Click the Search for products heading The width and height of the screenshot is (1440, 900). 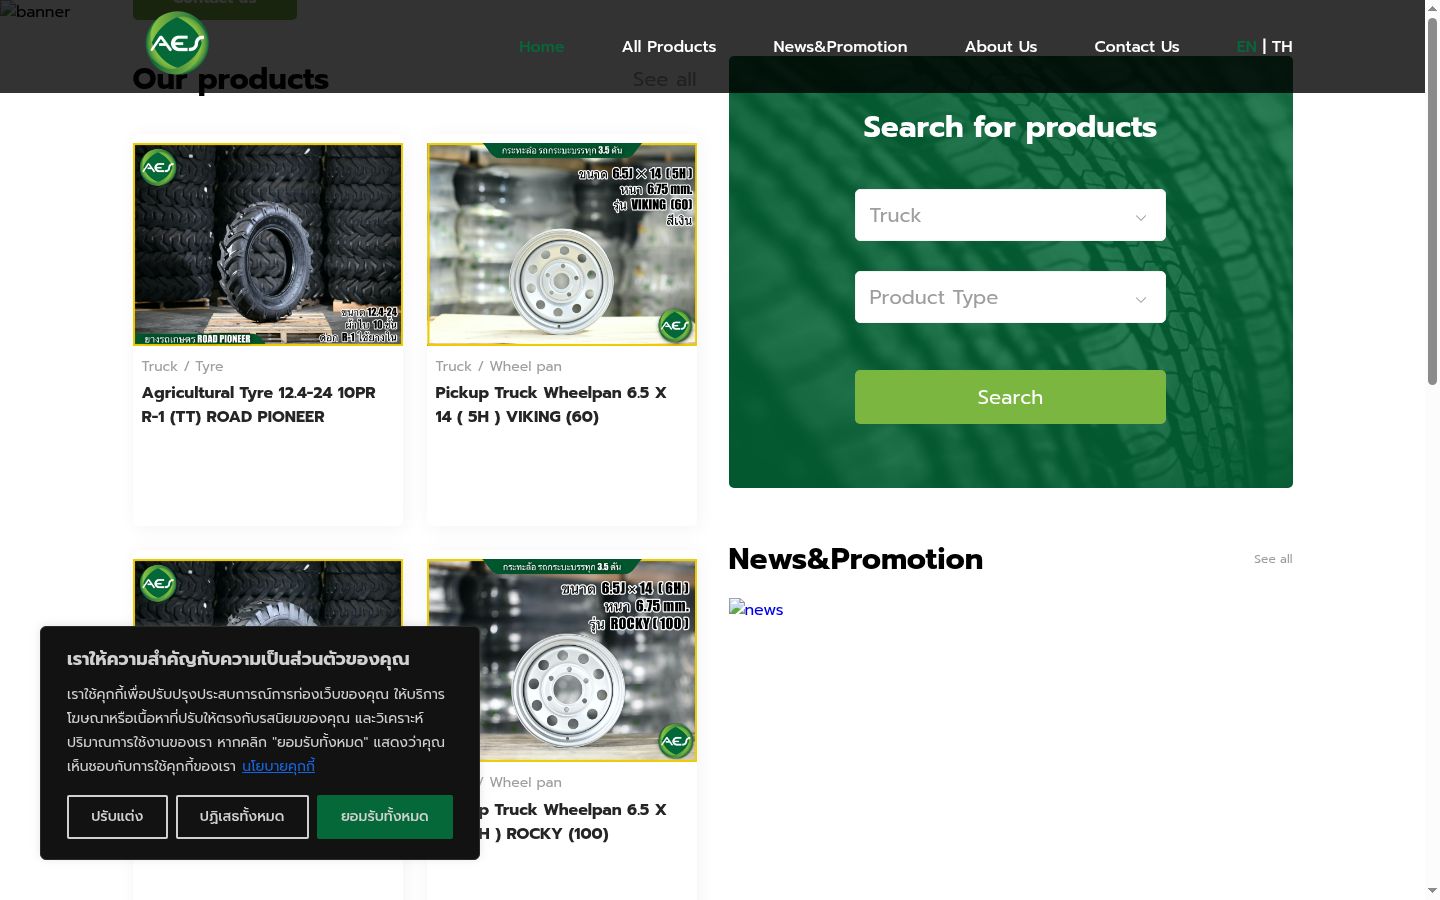coord(1010,127)
